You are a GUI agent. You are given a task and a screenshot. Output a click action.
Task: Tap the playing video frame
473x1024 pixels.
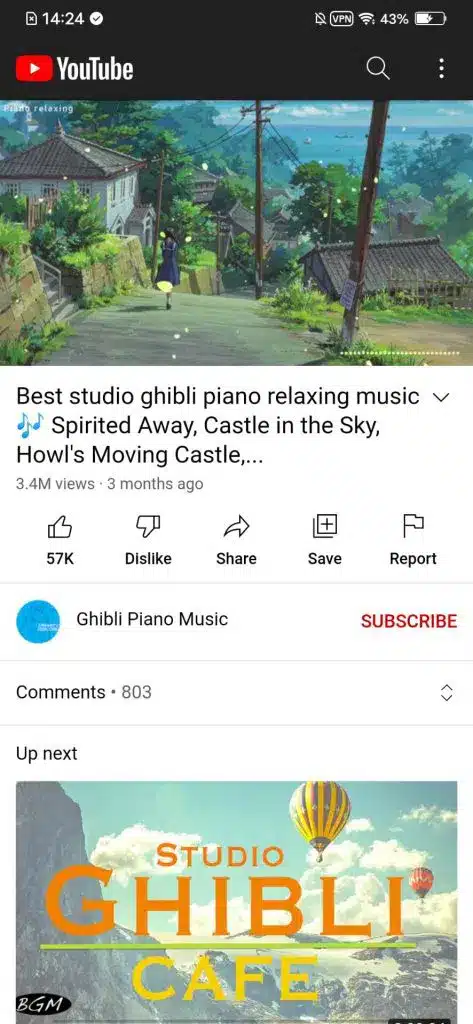pos(236,232)
